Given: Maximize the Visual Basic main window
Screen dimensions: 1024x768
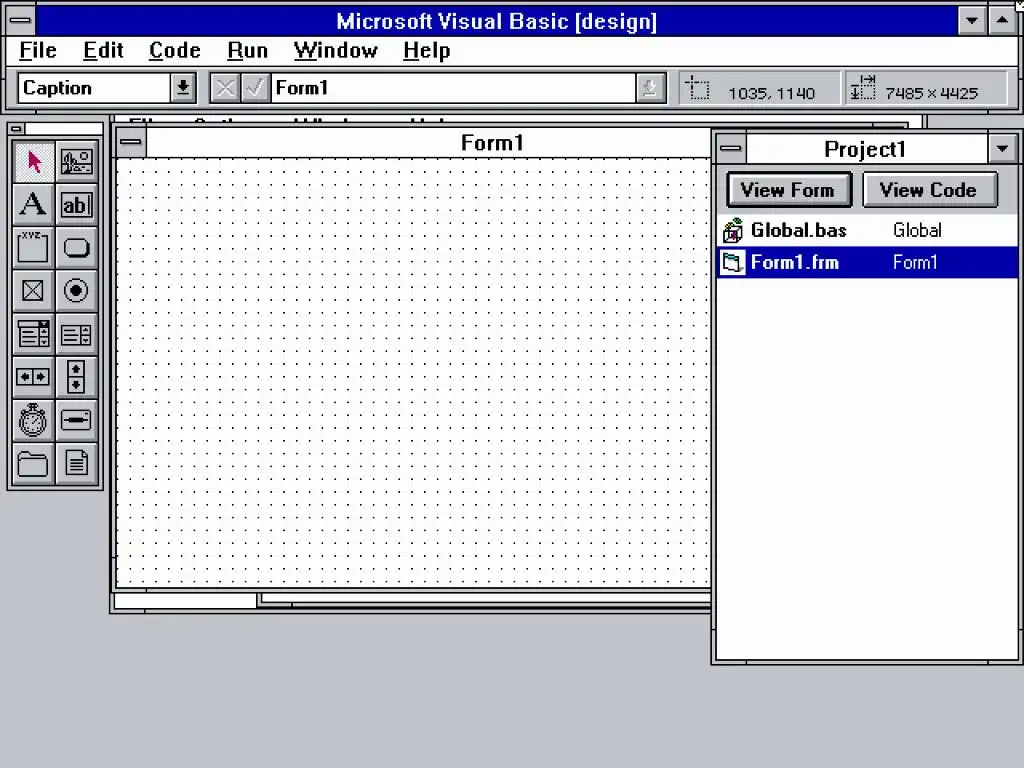Looking at the screenshot, I should tap(1002, 20).
